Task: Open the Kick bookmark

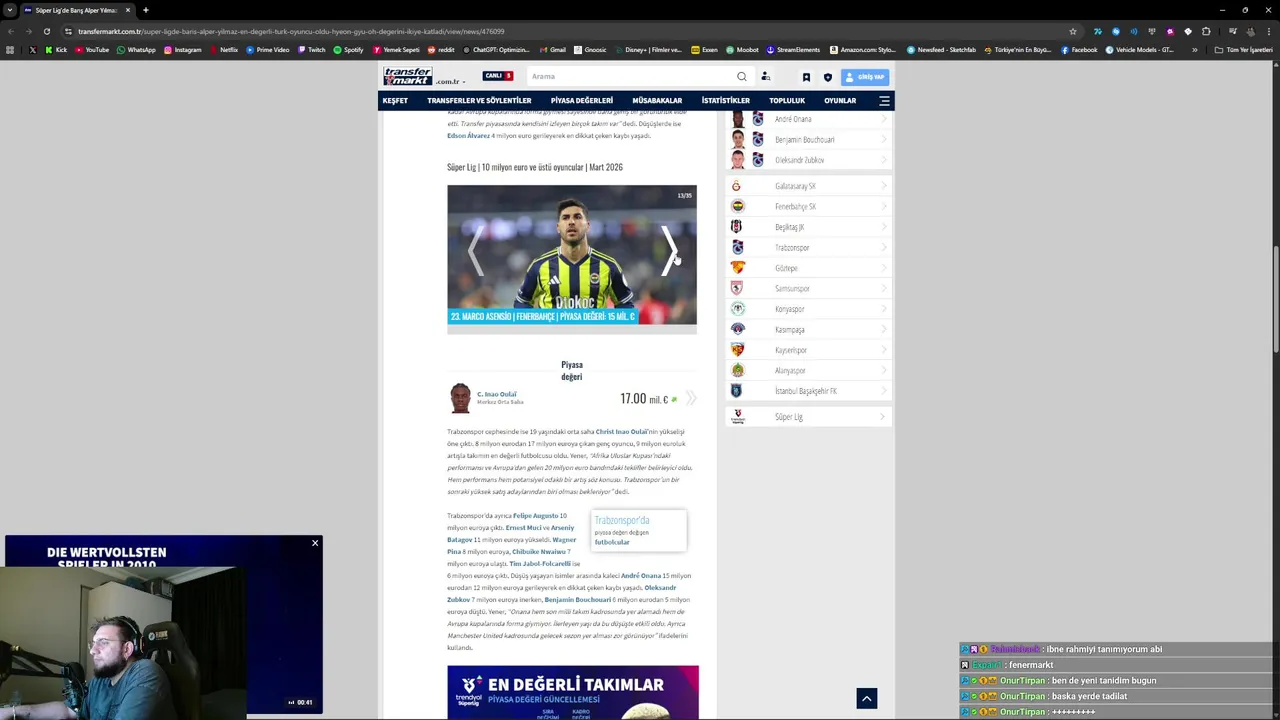Action: (x=56, y=50)
